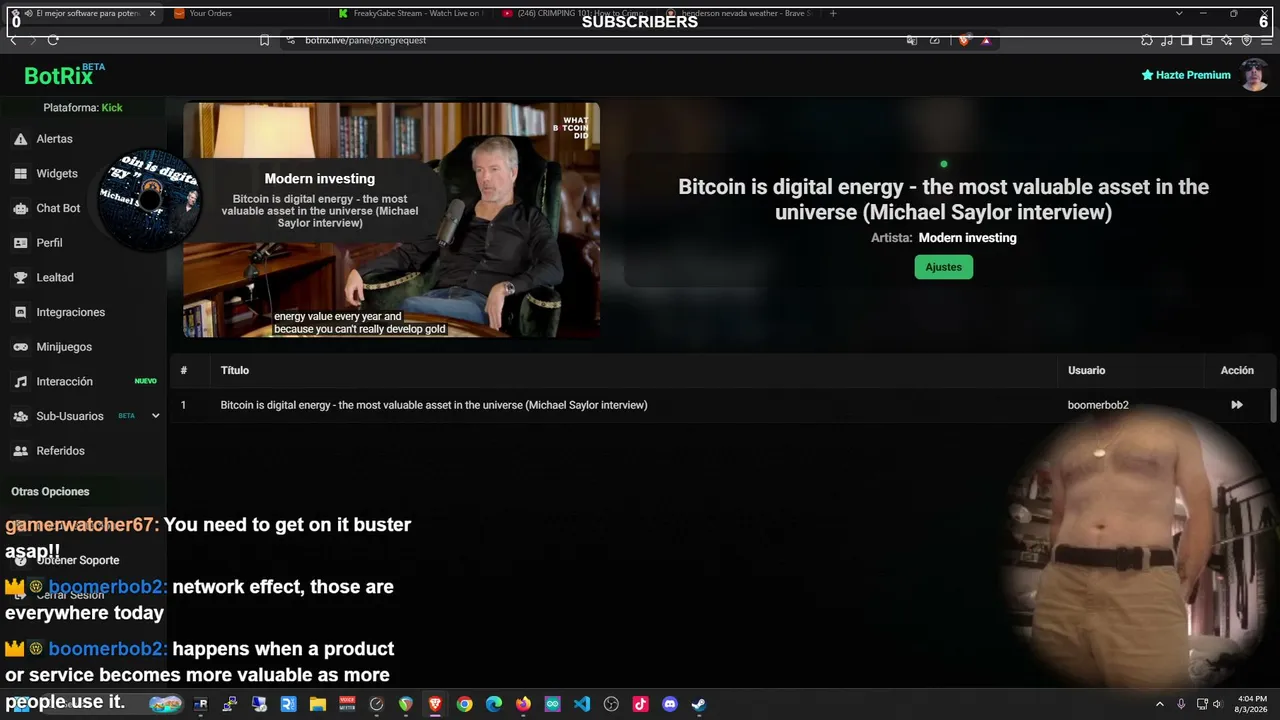This screenshot has width=1280, height=720.
Task: Click the Modern investing artist name
Action: pyautogui.click(x=967, y=238)
